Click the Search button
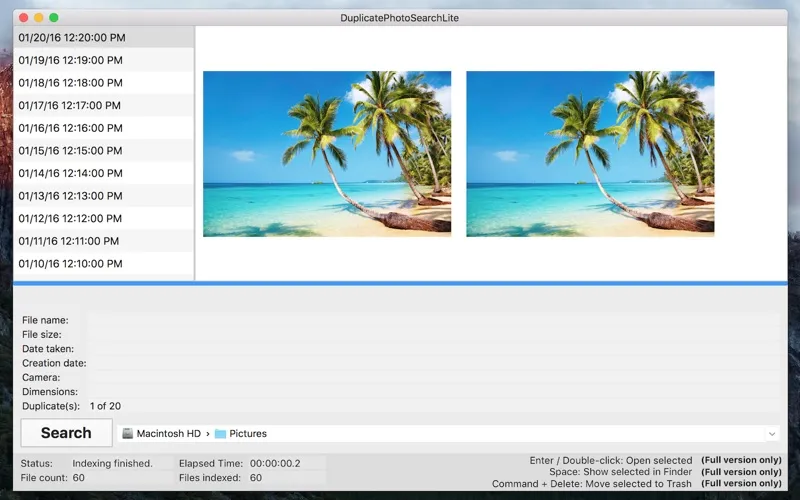 (x=66, y=433)
